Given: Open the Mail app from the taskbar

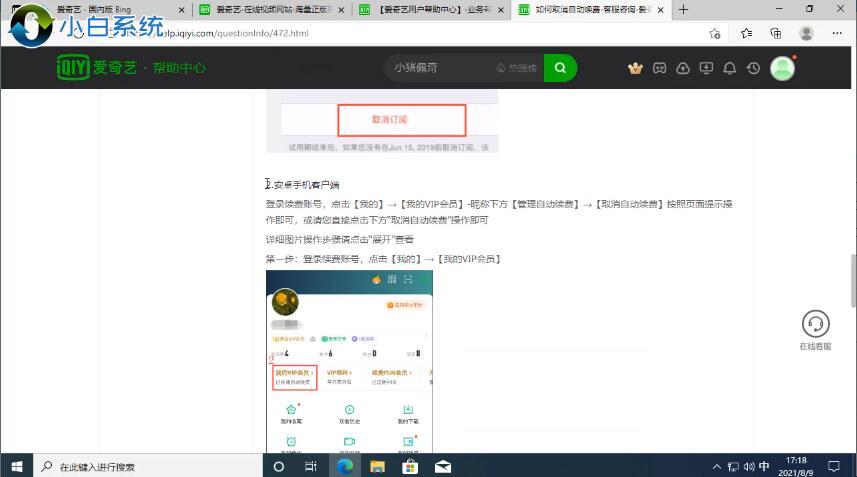Looking at the screenshot, I should 443,467.
